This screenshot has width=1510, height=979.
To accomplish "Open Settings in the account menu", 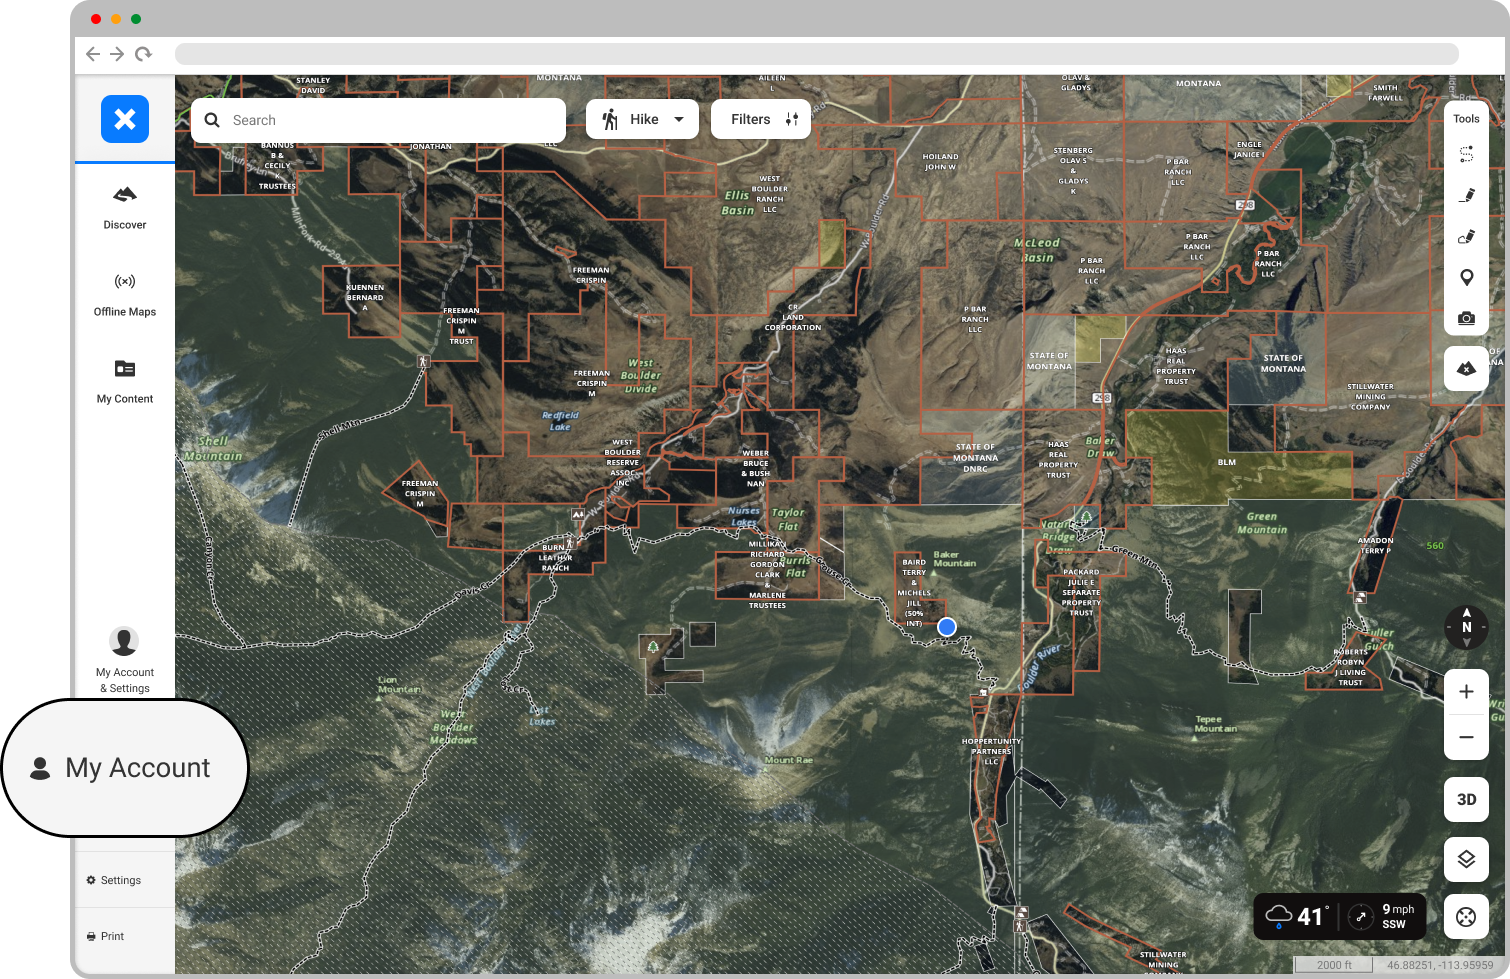I will click(114, 880).
